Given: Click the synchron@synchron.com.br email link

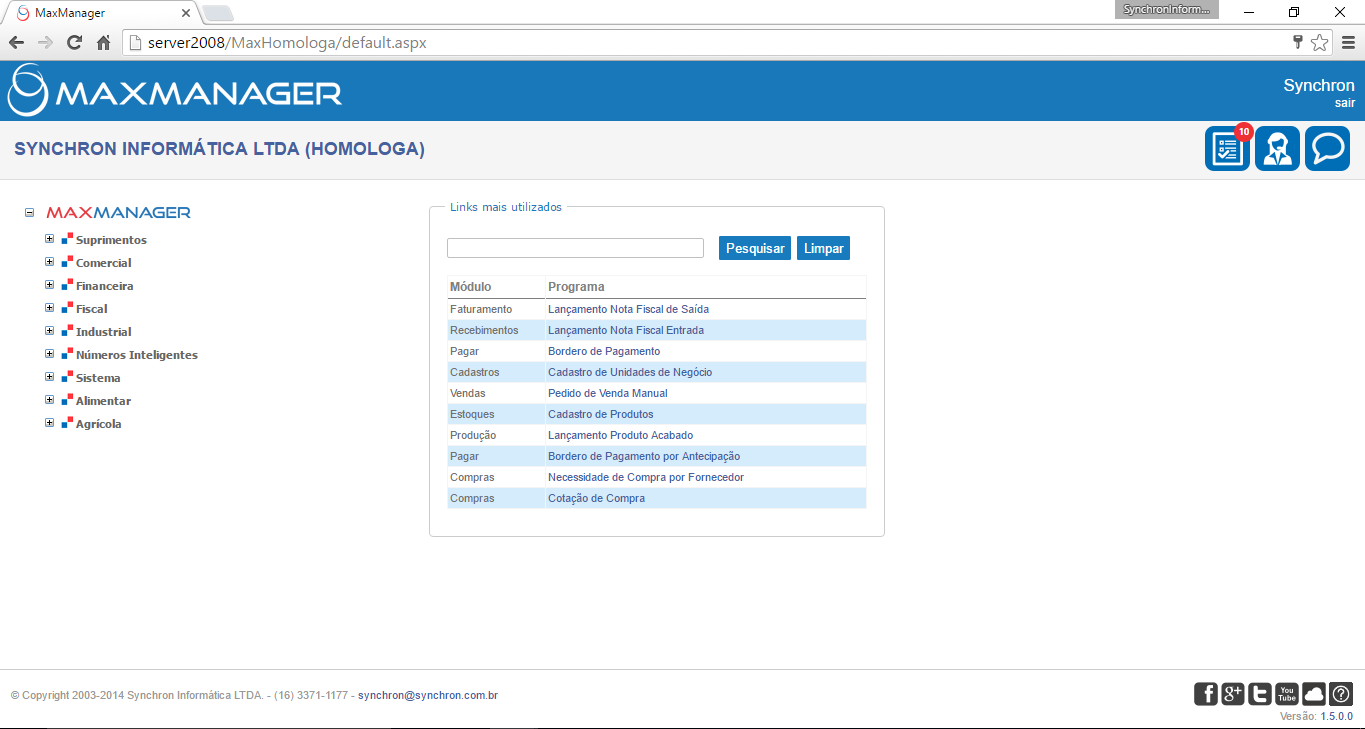Looking at the screenshot, I should click(x=428, y=695).
